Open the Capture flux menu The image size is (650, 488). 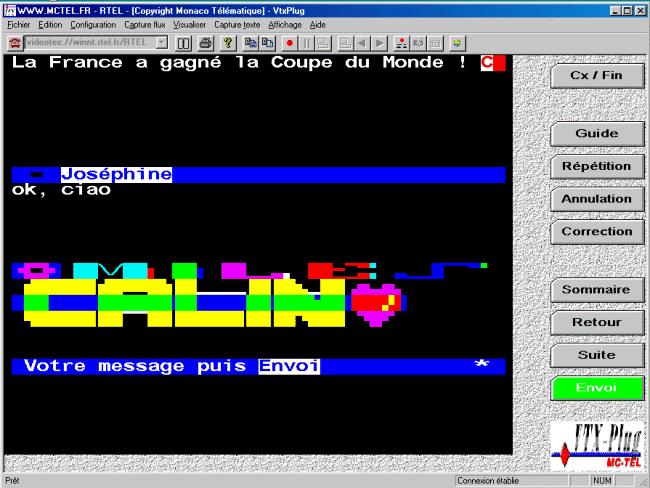145,25
